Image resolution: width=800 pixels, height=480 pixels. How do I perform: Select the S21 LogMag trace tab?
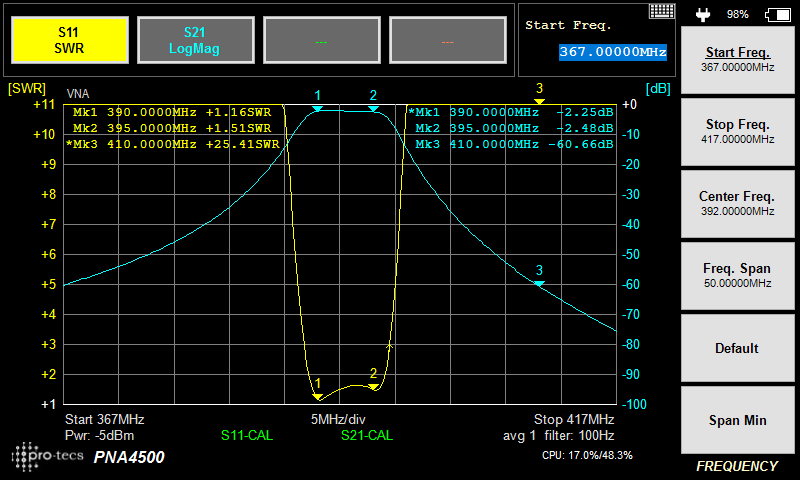pos(194,41)
